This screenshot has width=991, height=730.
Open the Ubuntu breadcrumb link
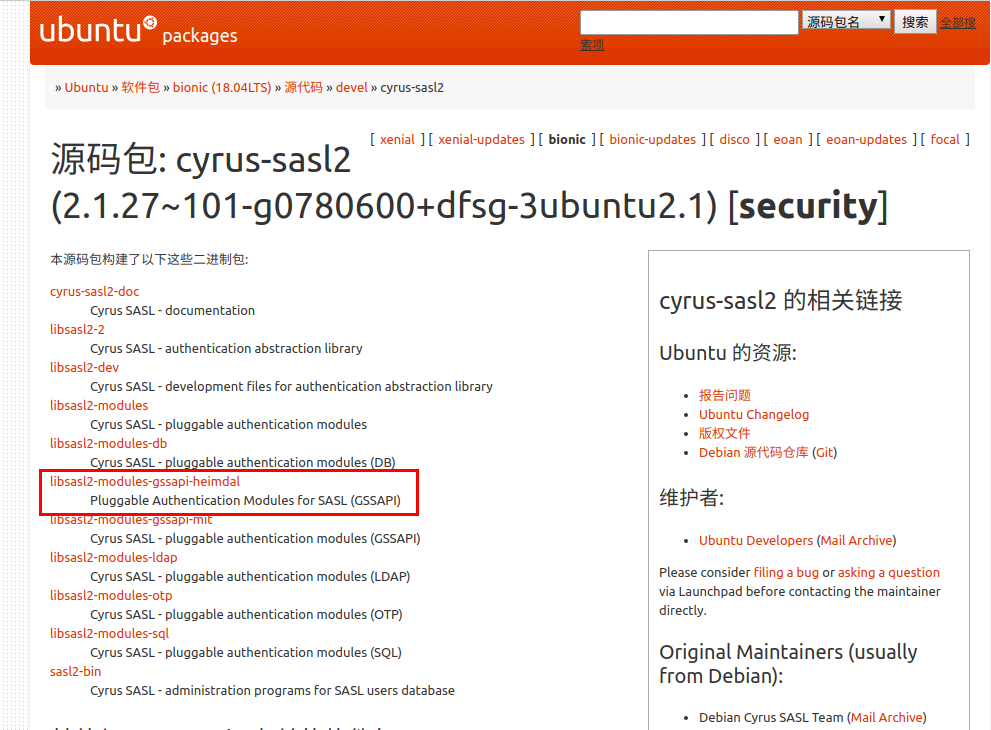[x=85, y=87]
